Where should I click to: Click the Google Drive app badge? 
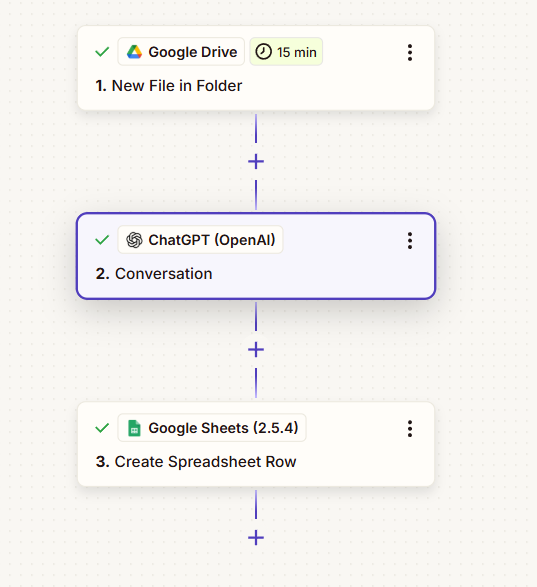pos(181,52)
